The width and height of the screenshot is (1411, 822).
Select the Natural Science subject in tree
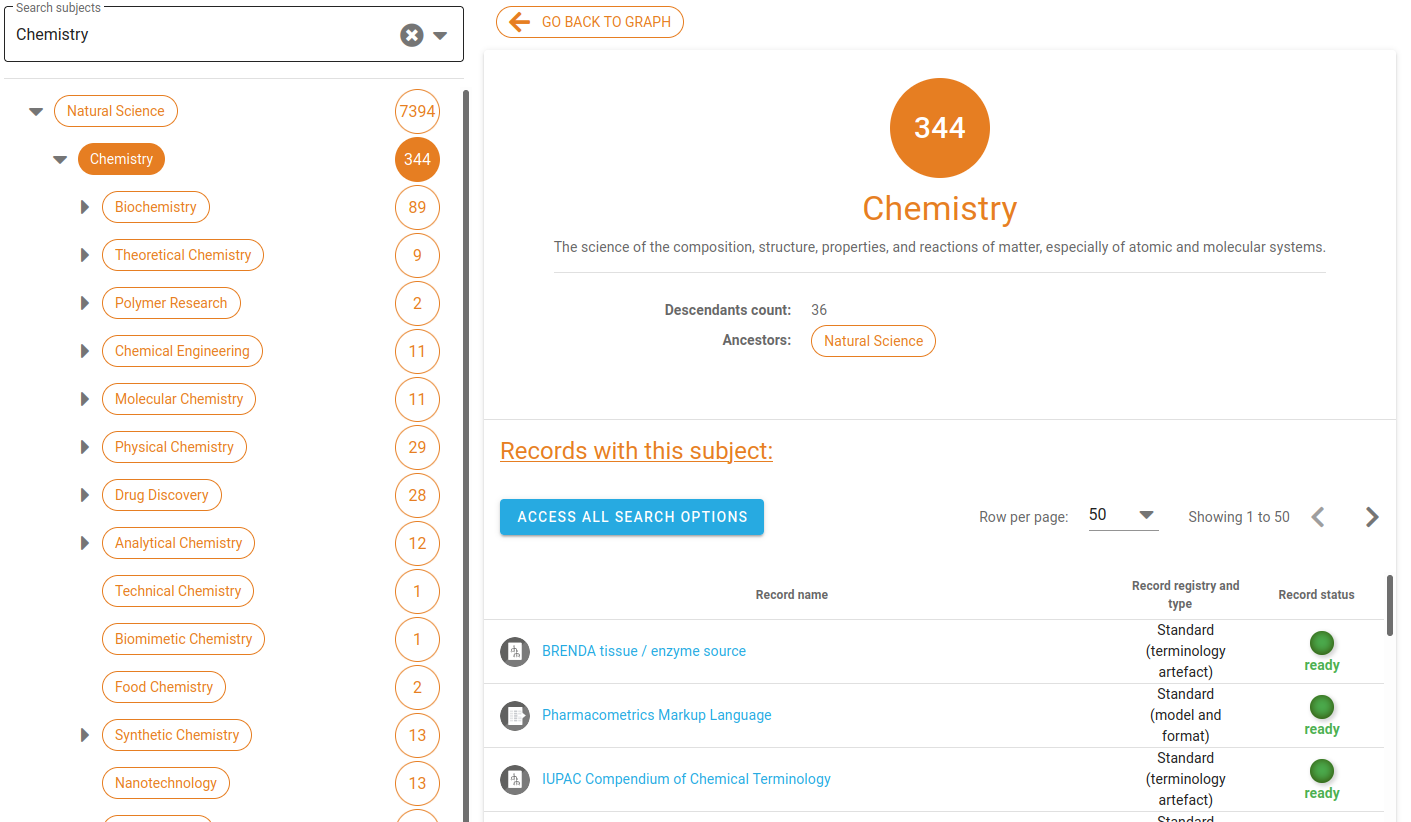point(116,111)
